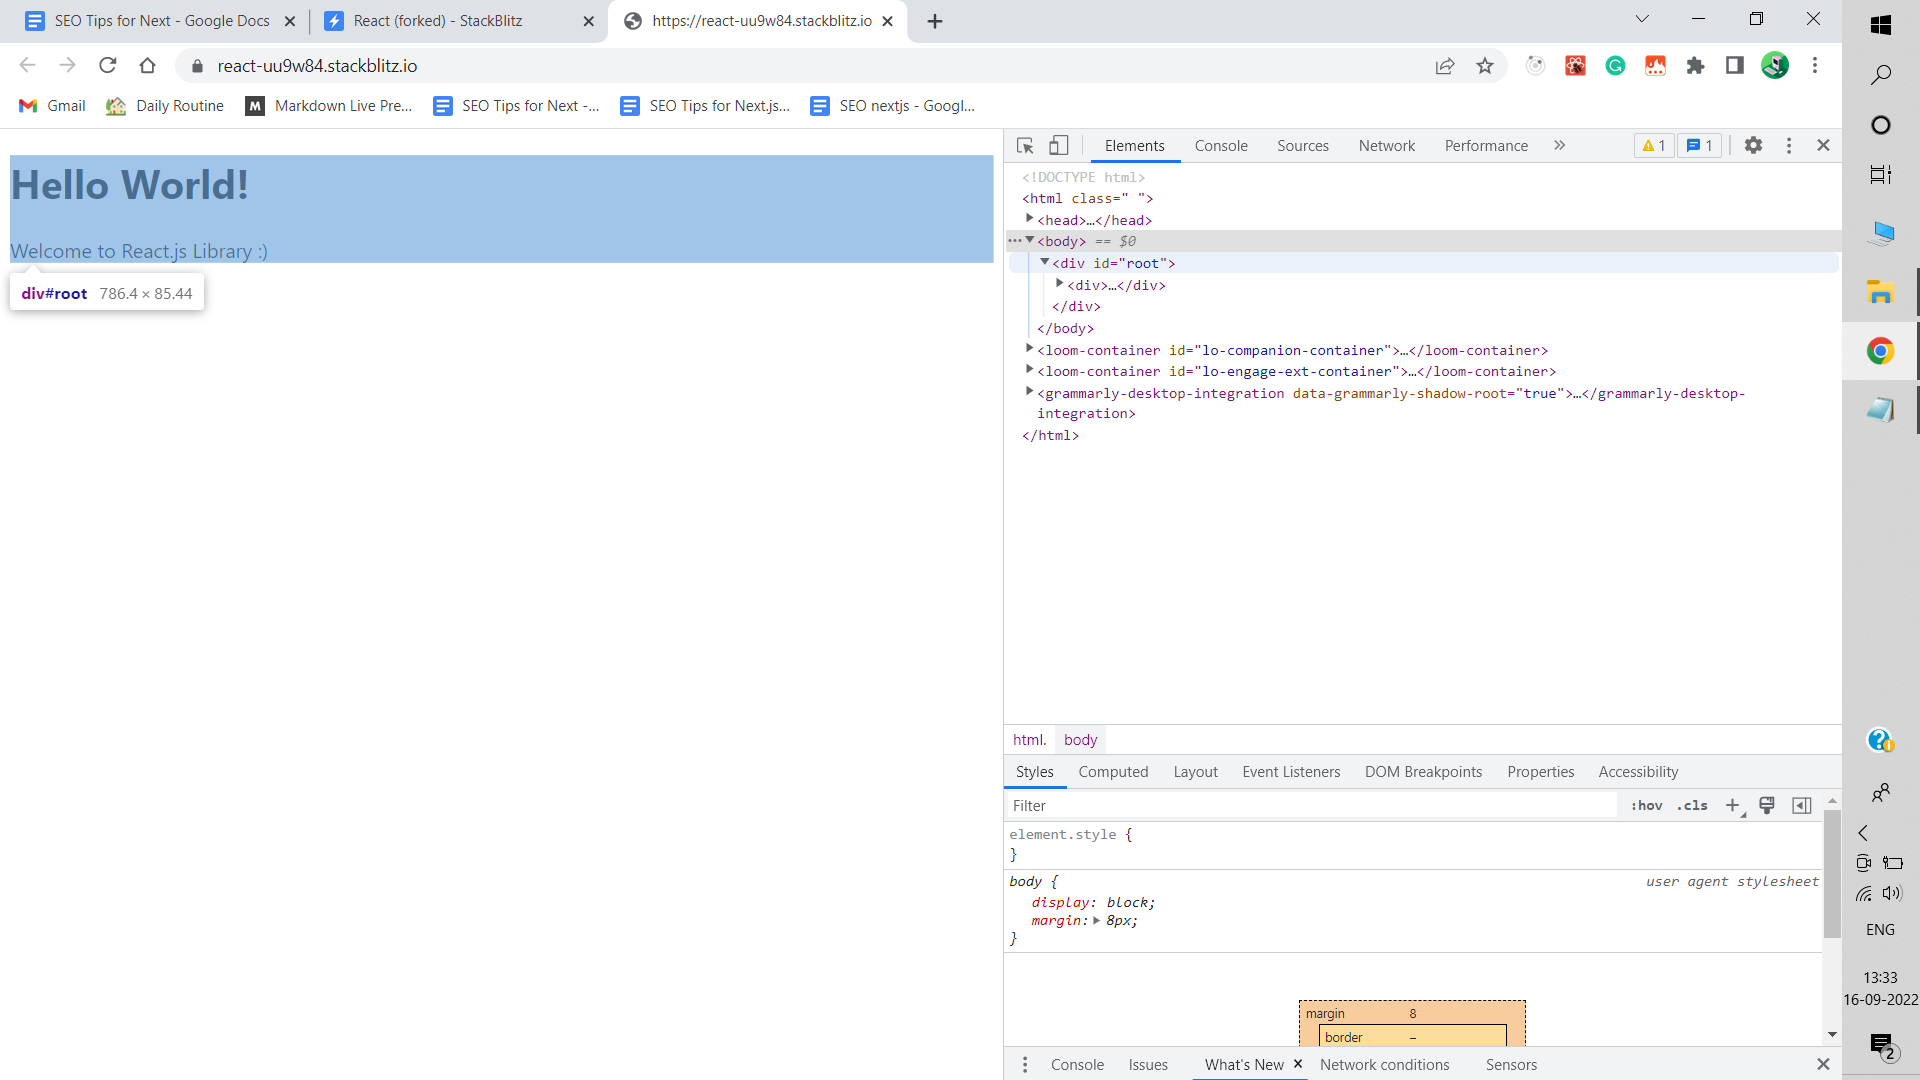This screenshot has width=1920, height=1080.
Task: Open Markdown Live Preview bookmark
Action: coord(329,106)
